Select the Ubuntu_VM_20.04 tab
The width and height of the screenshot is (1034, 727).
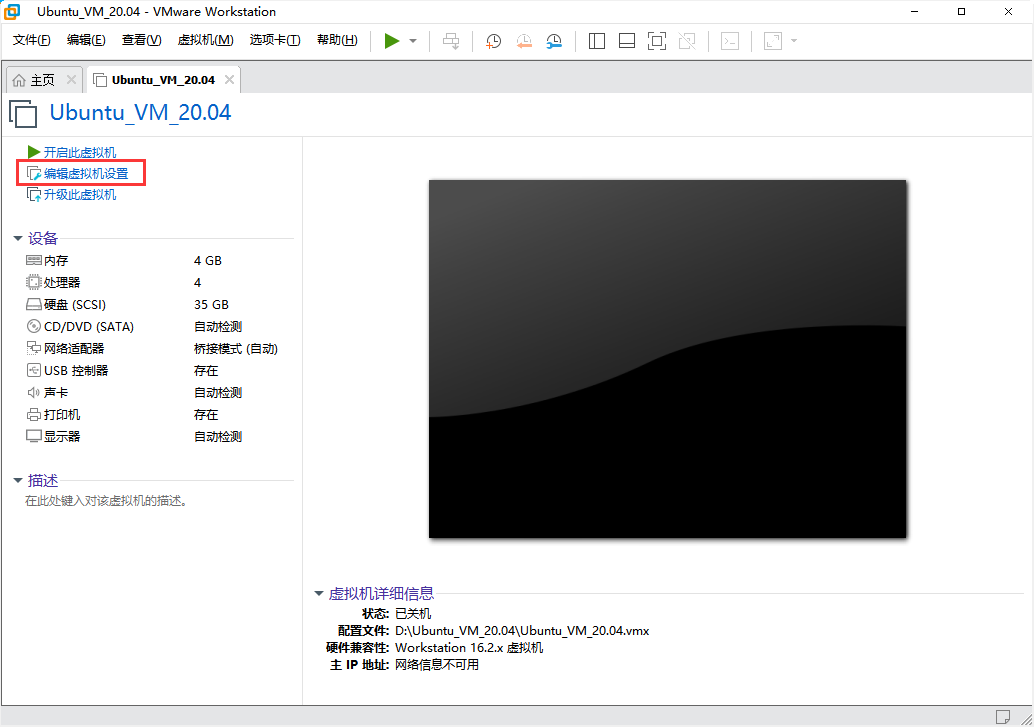164,80
